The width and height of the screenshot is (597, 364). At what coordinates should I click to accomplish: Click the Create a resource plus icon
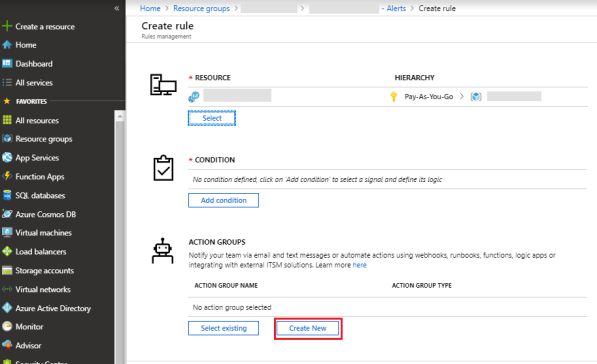tap(7, 26)
